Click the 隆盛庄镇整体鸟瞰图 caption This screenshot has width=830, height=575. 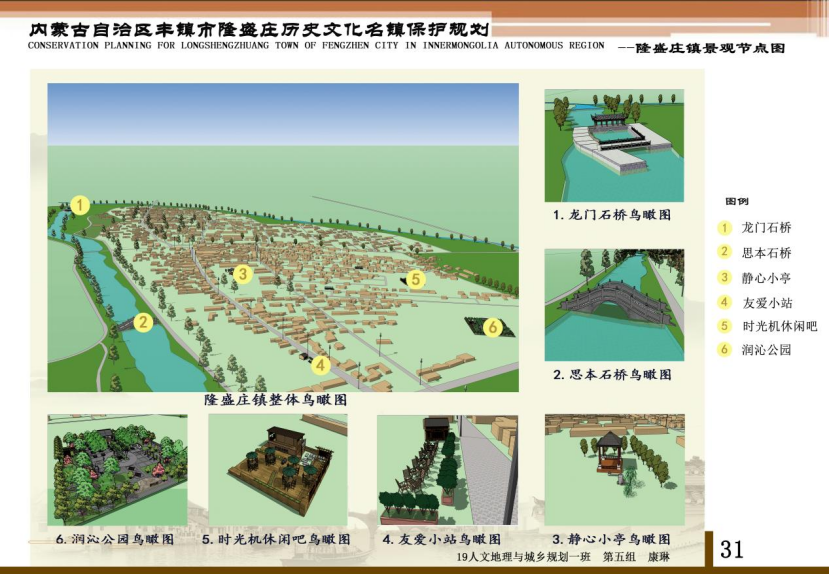[x=276, y=399]
